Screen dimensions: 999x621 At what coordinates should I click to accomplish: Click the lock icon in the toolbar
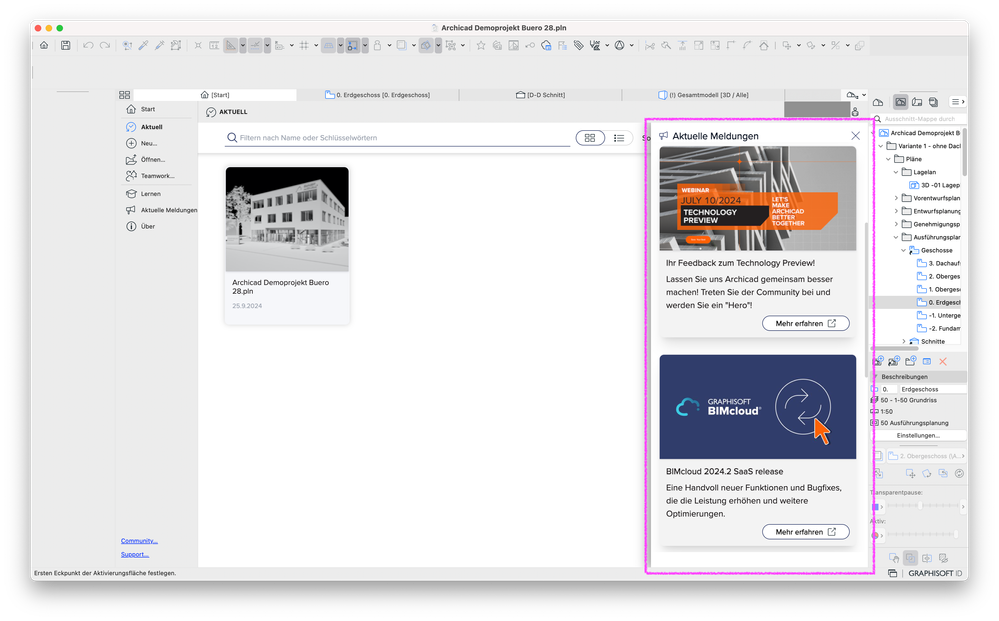[377, 45]
